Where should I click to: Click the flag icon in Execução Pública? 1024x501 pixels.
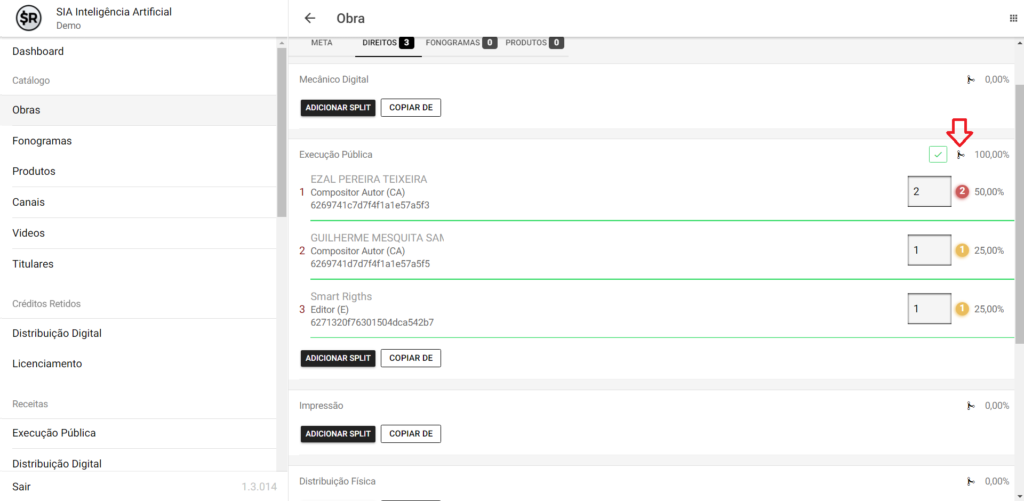961,155
